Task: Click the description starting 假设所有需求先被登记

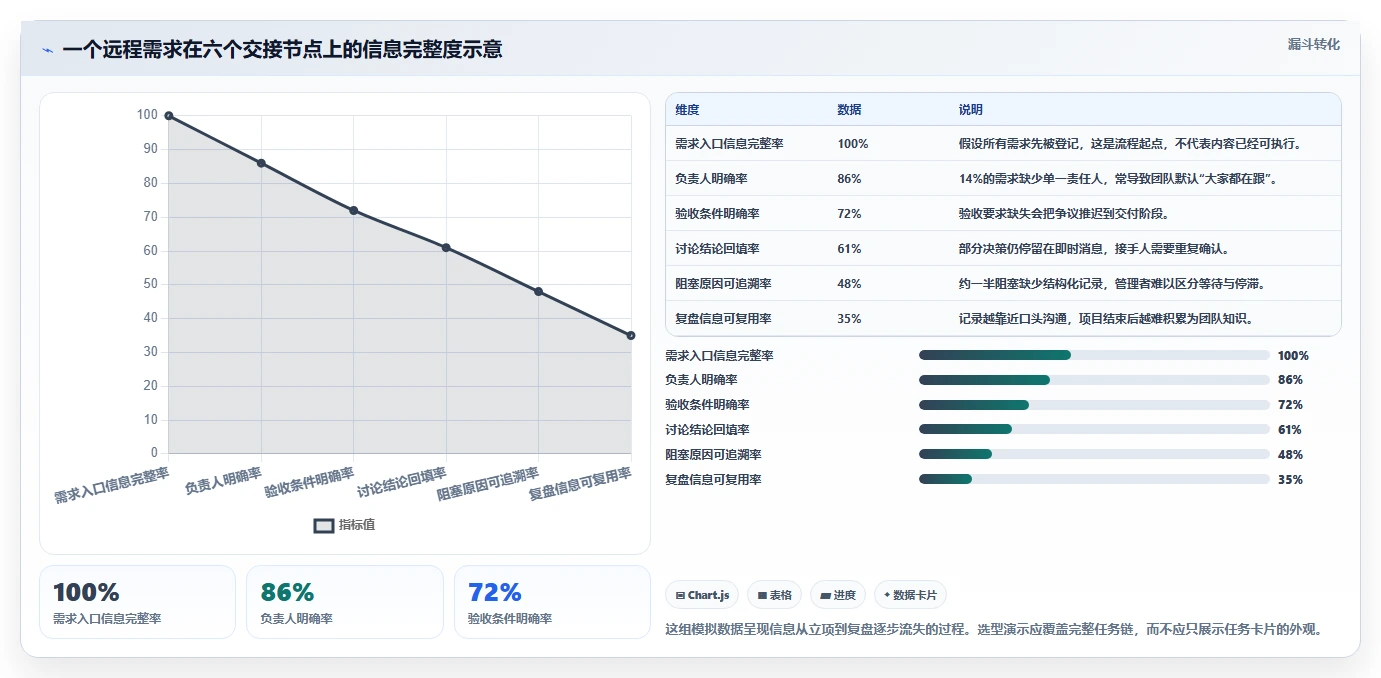Action: click(1130, 144)
